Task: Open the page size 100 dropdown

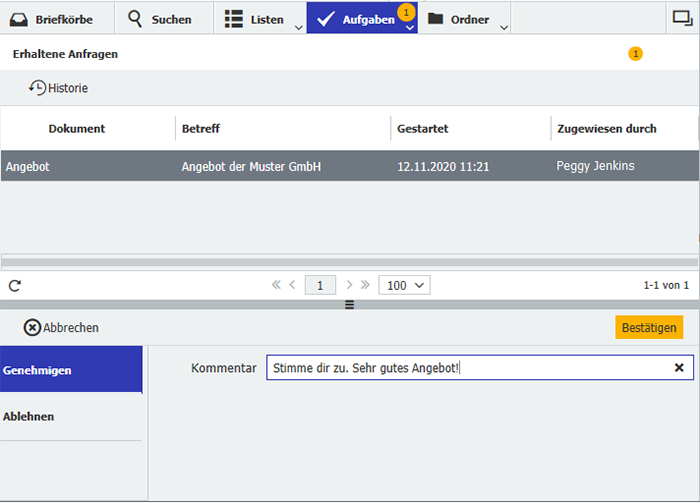Action: coord(404,285)
